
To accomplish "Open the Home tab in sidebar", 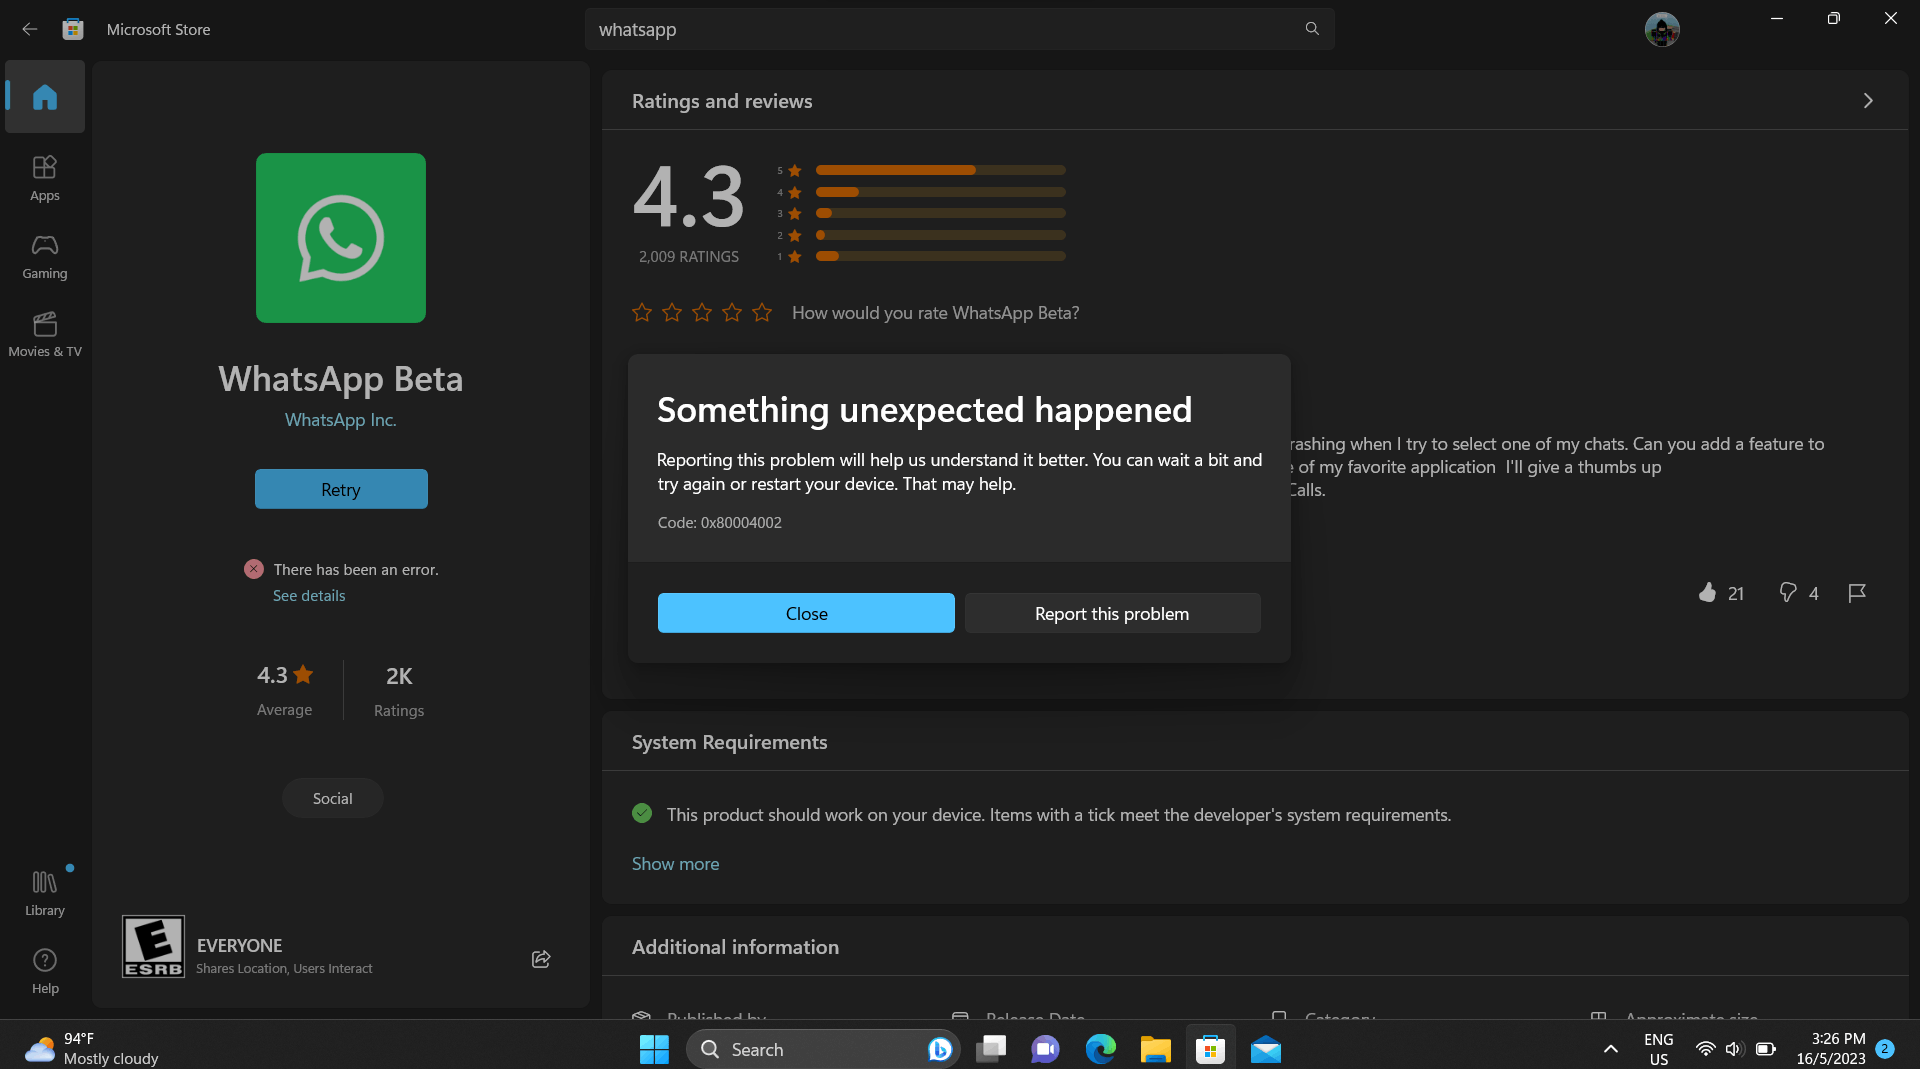I will tap(45, 97).
